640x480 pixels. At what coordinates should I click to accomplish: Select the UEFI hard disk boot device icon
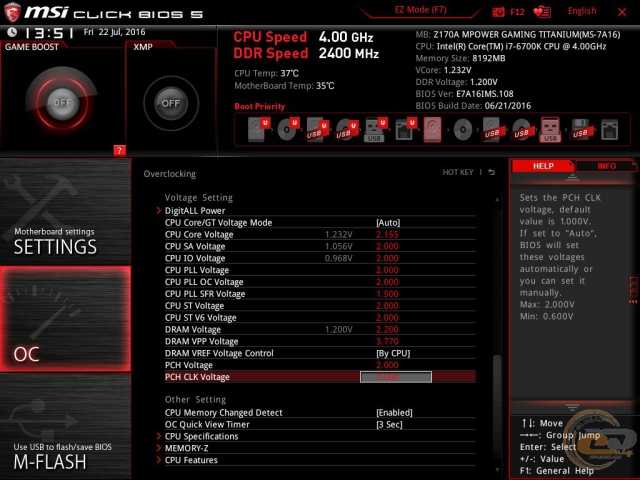tap(259, 129)
